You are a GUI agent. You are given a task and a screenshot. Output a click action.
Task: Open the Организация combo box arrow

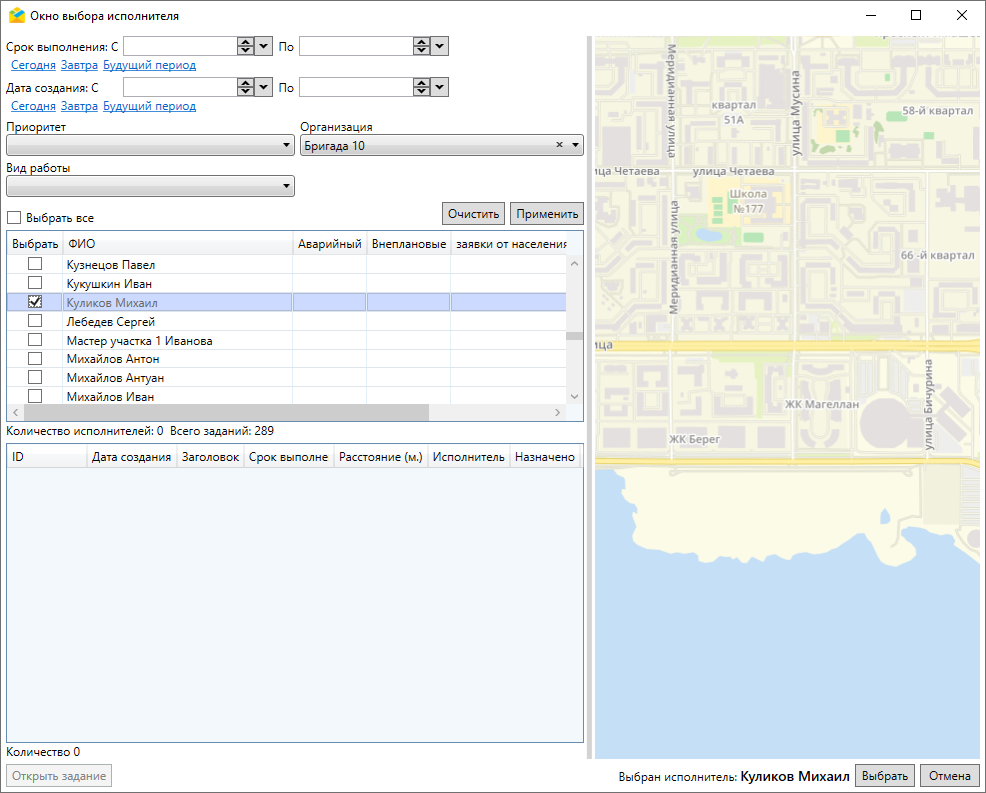click(575, 145)
